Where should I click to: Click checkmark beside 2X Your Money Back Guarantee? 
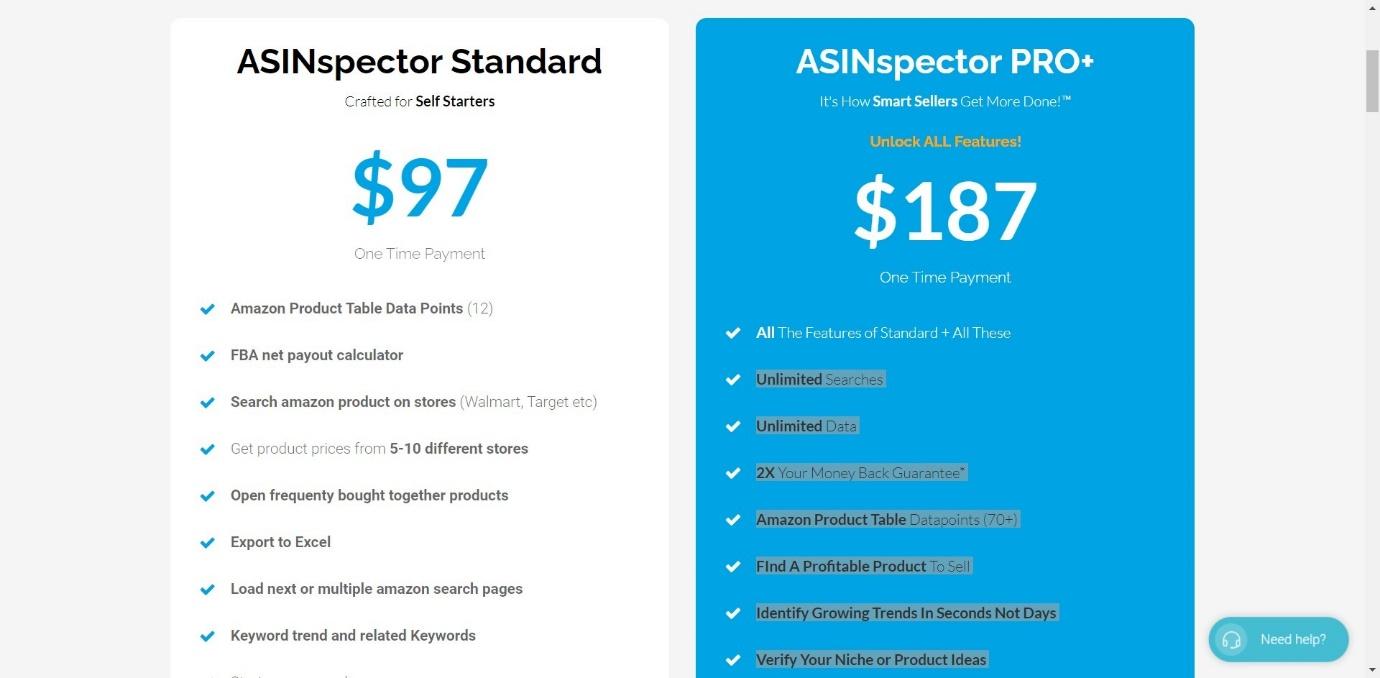(733, 473)
